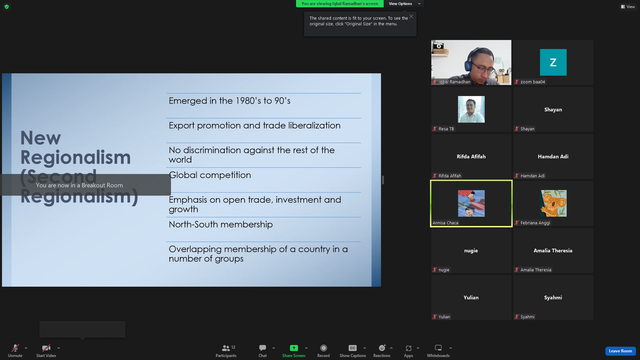Click the shared screen divider handle
Screen dimensions: 640x360
pos(383,180)
